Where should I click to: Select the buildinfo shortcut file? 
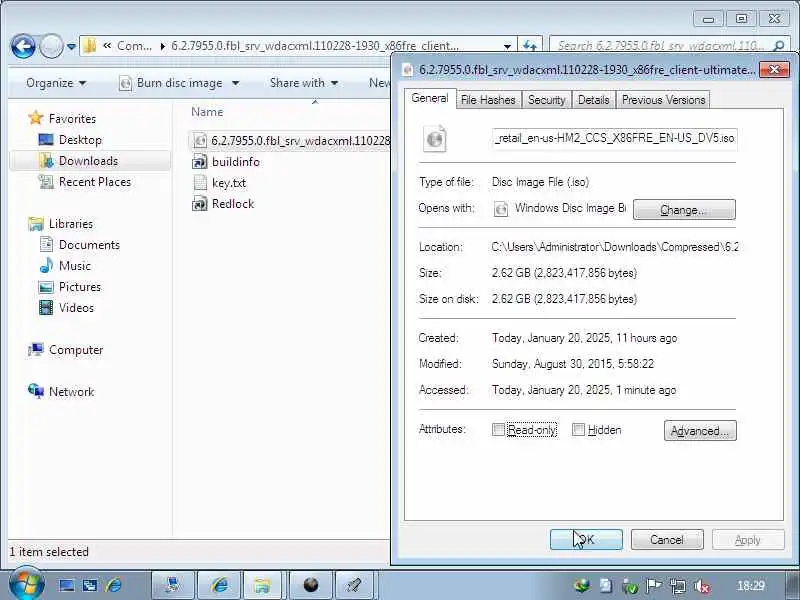point(226,162)
